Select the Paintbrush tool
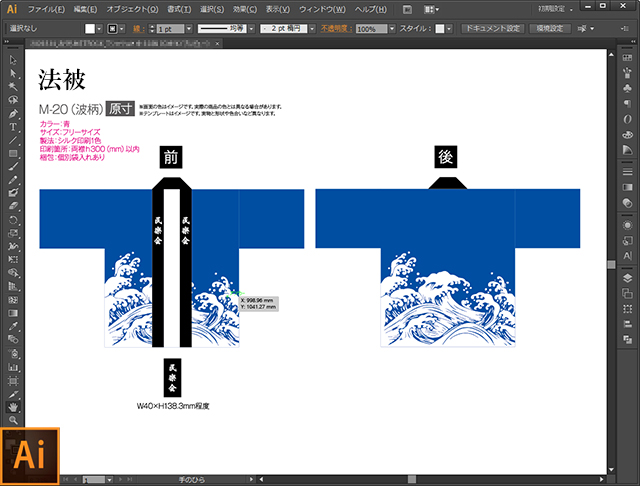Image resolution: width=640 pixels, height=486 pixels. pos(13,166)
